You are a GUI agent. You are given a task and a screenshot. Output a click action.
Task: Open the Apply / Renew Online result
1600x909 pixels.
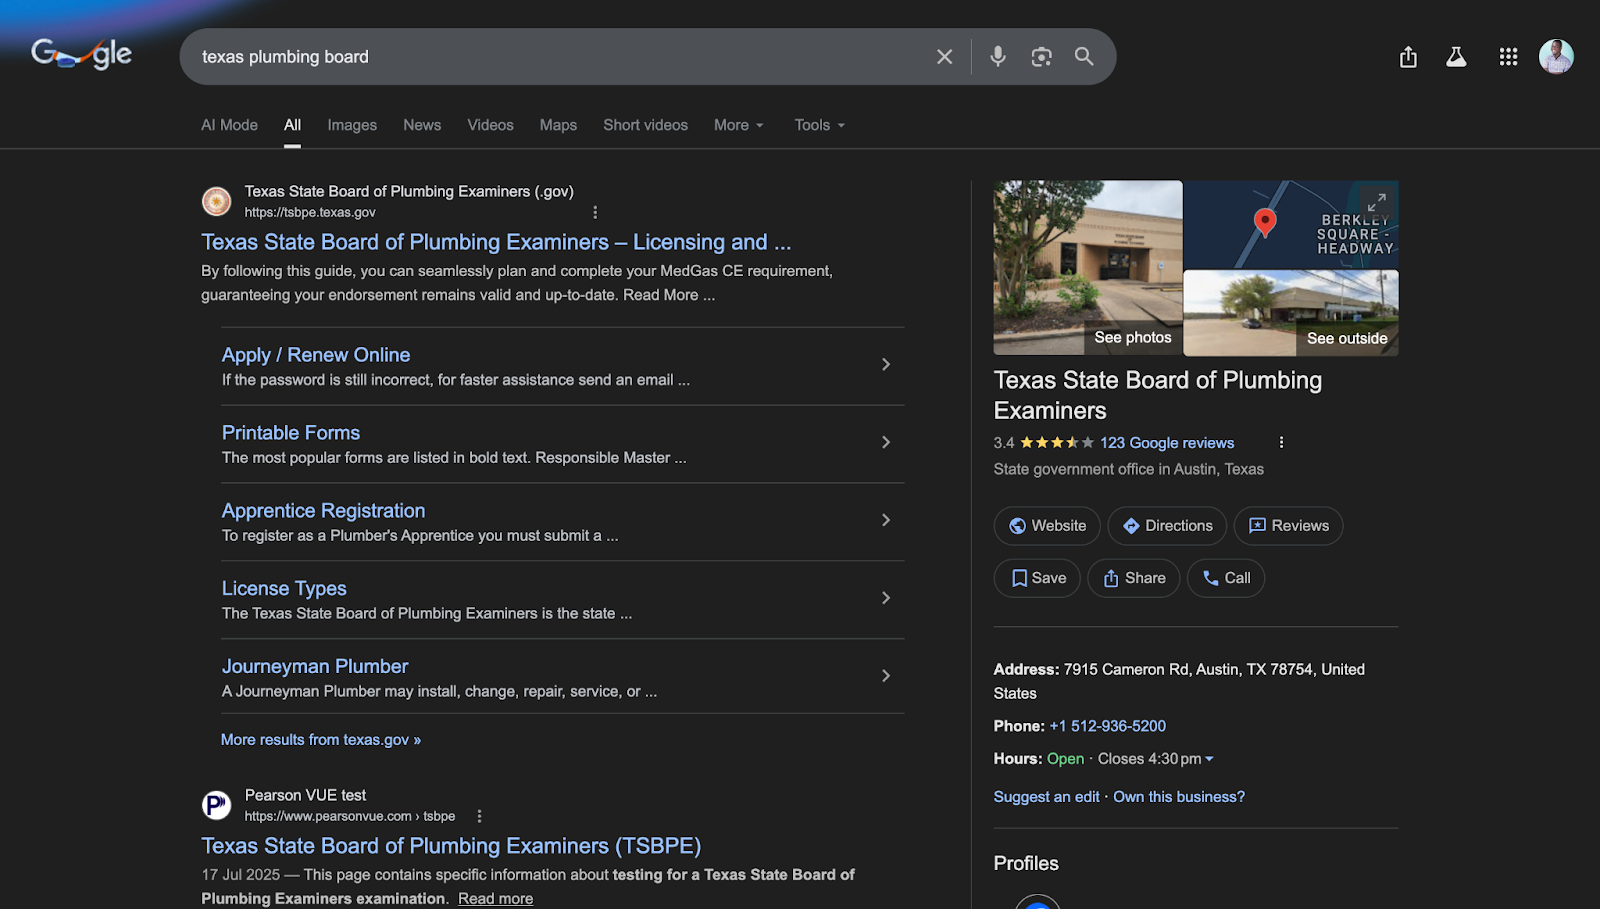pos(315,354)
